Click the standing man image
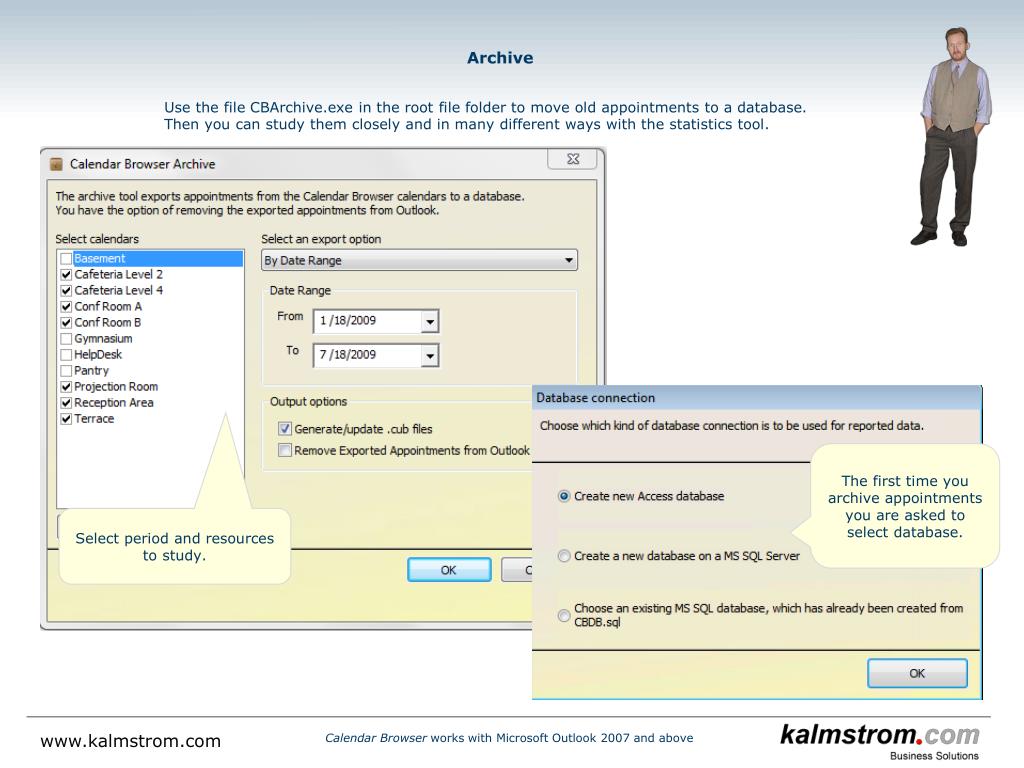1024x768 pixels. point(952,137)
